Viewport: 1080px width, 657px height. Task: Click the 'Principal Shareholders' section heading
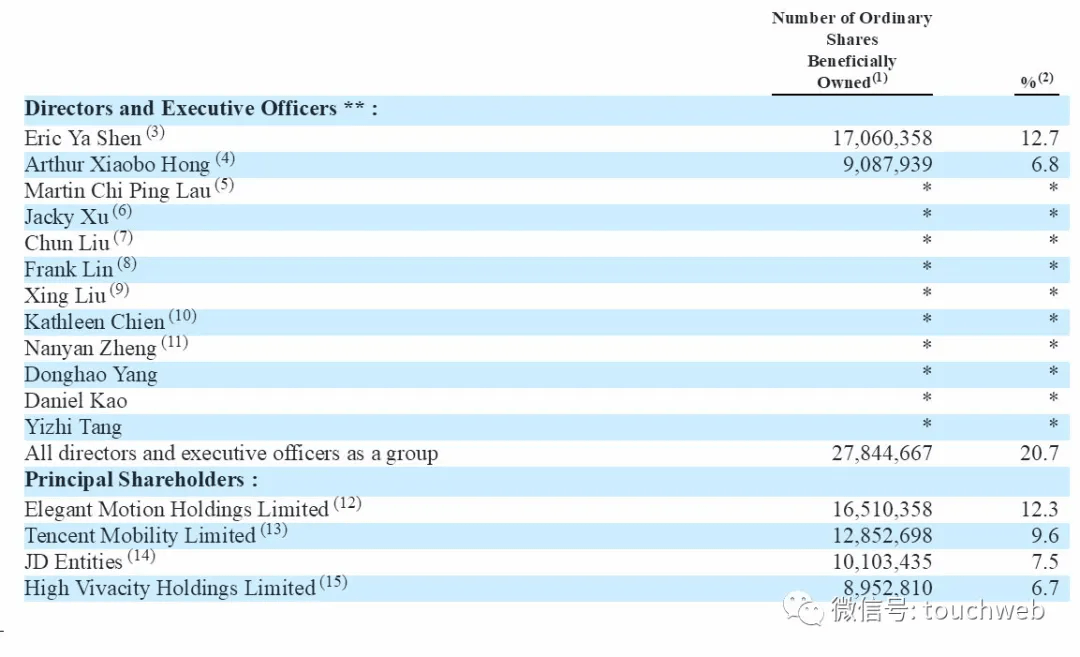(x=141, y=479)
